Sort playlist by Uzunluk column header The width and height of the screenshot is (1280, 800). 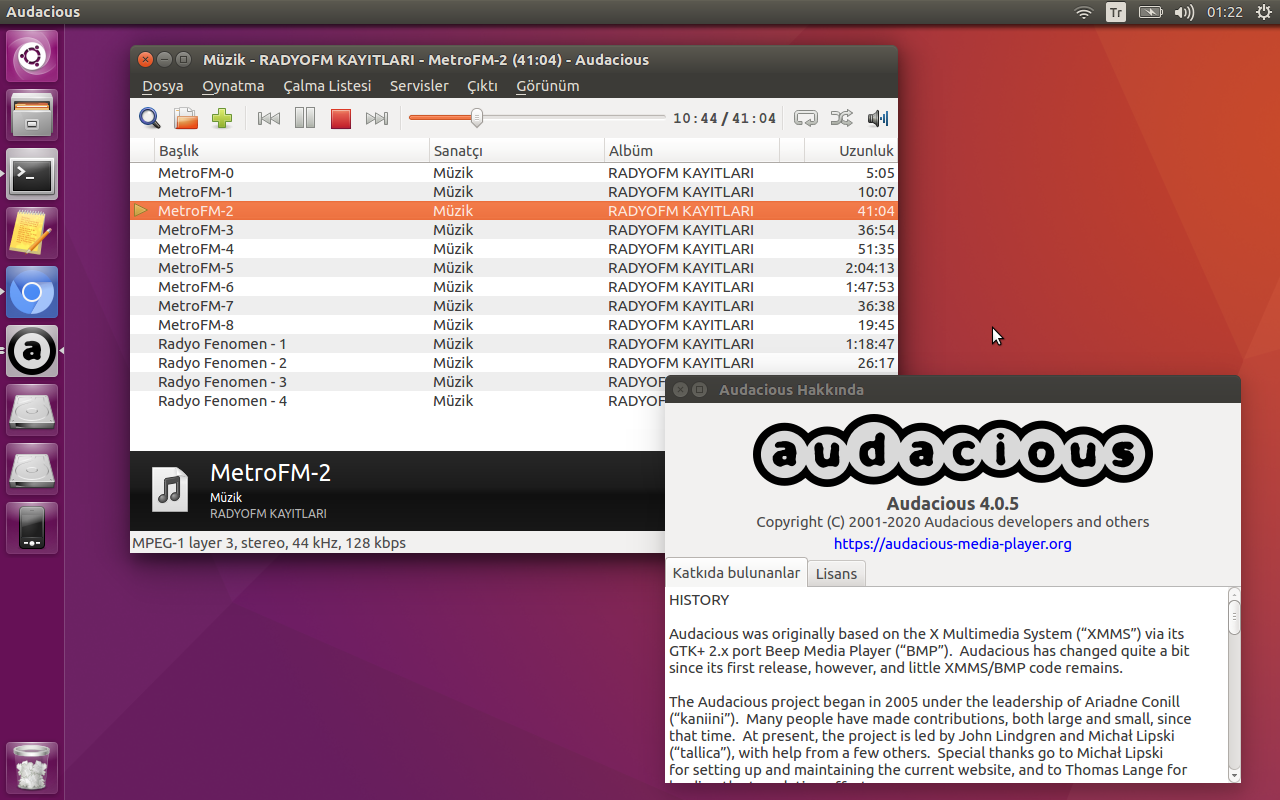point(851,151)
